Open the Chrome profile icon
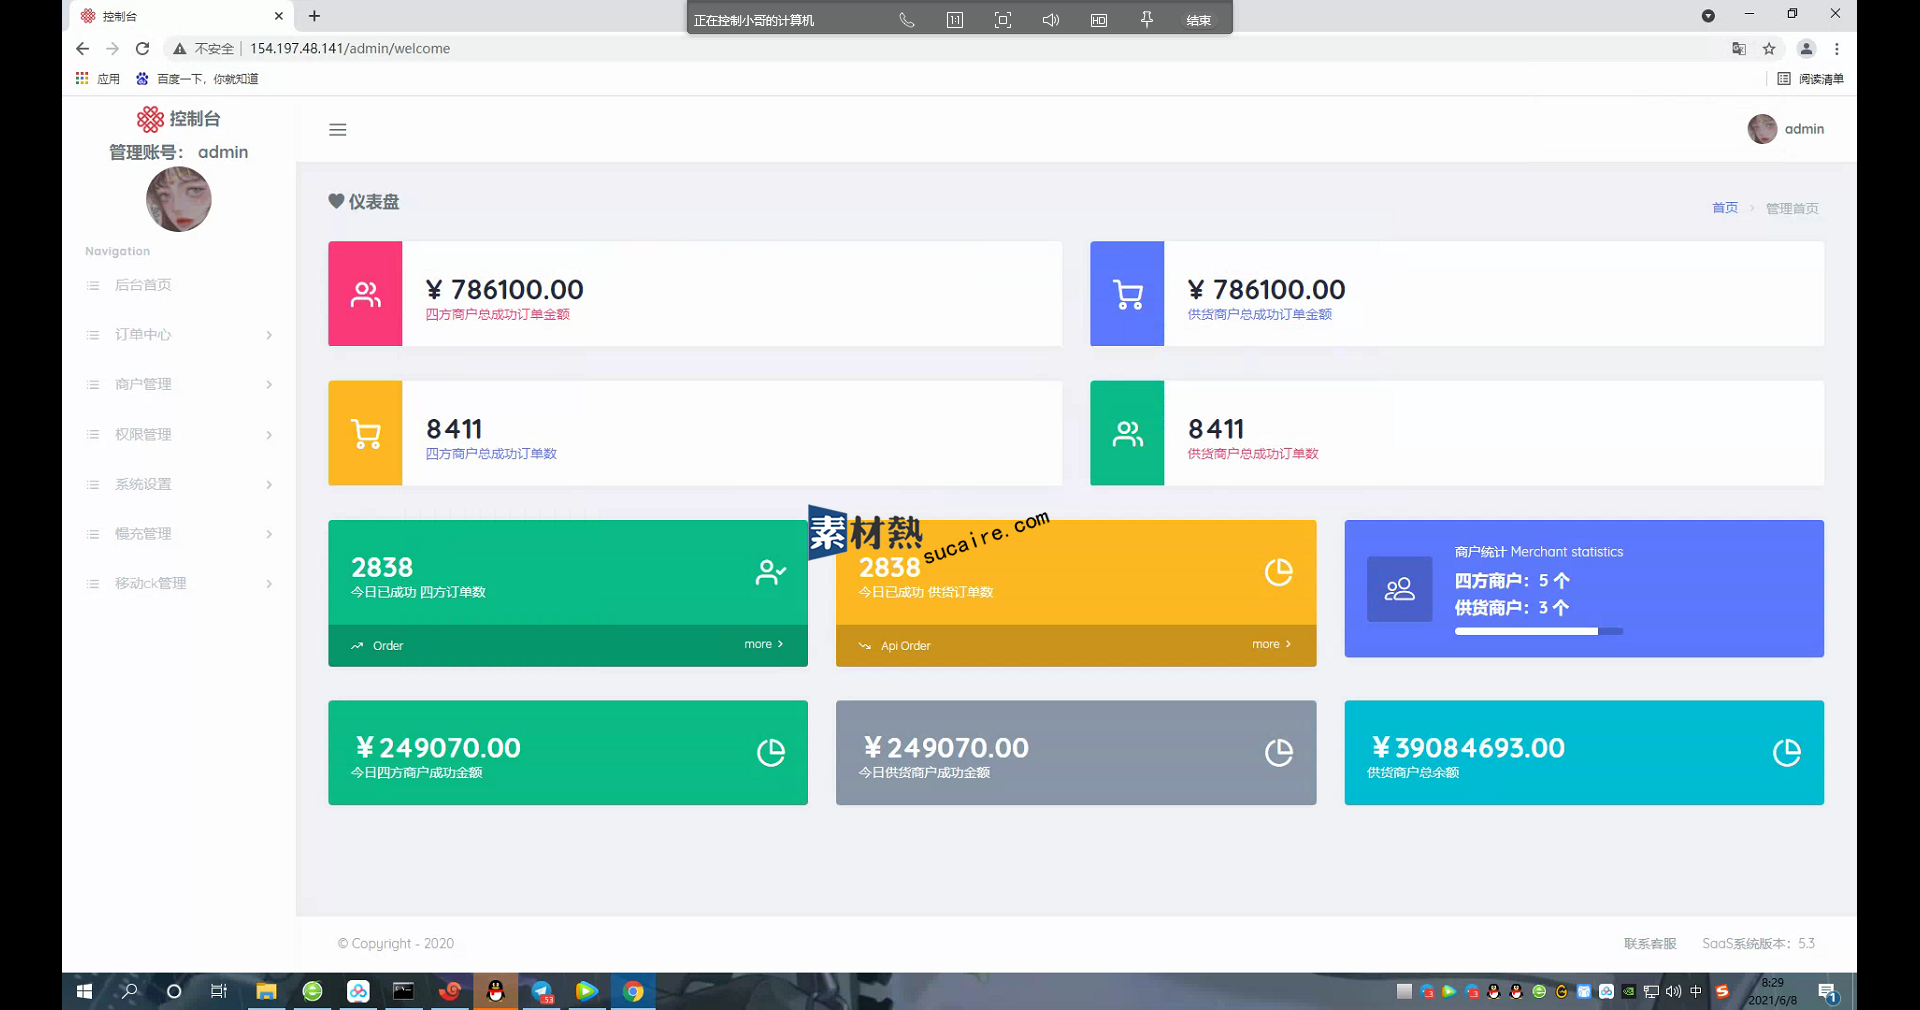Image resolution: width=1920 pixels, height=1010 pixels. pyautogui.click(x=1806, y=48)
